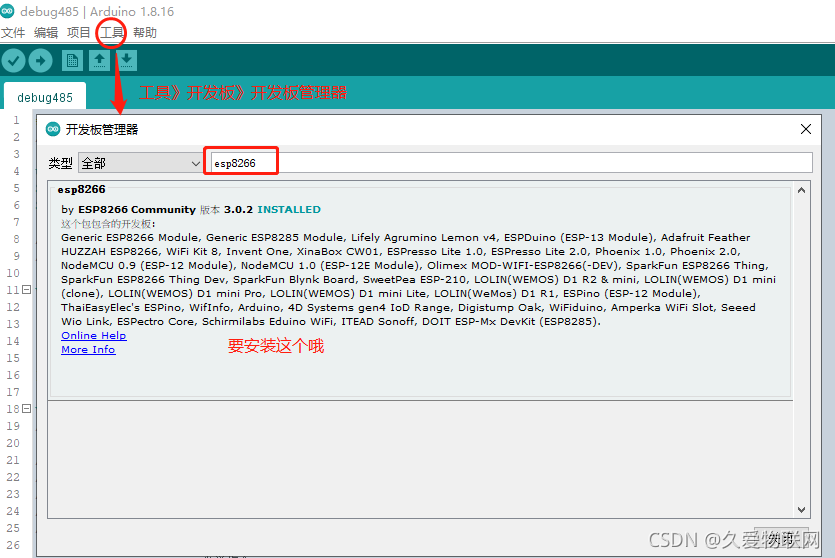Click line number 24 in the editor gutter
The width and height of the screenshot is (835, 558).
point(13,511)
